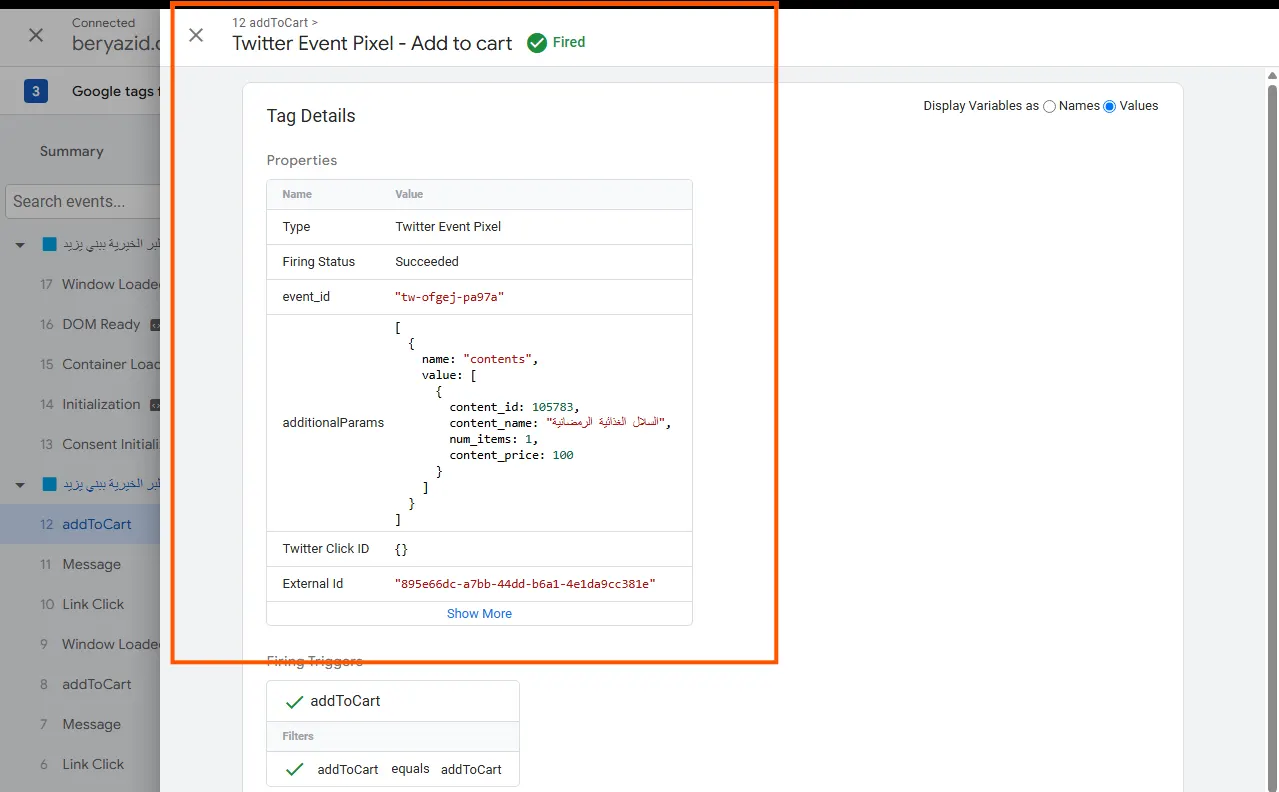This screenshot has width=1279, height=792.
Task: Select the Values radio button for variable display
Action: (x=1109, y=106)
